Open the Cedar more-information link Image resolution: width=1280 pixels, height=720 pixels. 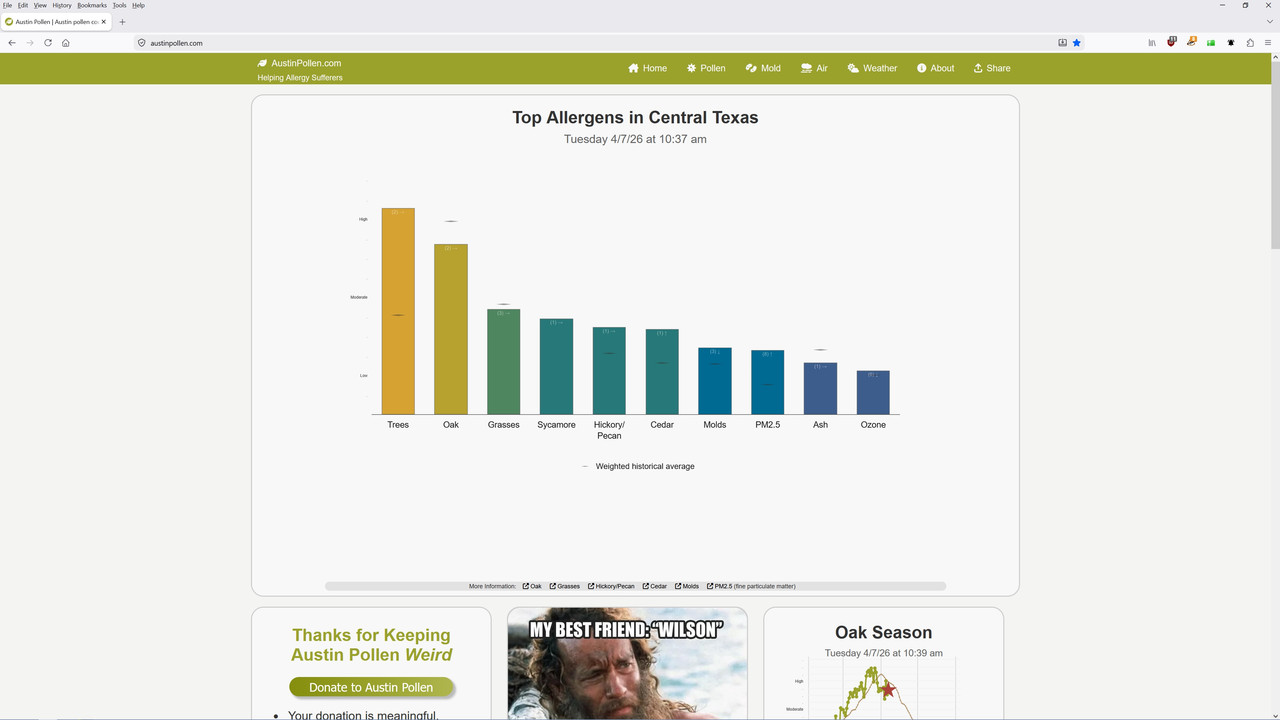[x=654, y=586]
